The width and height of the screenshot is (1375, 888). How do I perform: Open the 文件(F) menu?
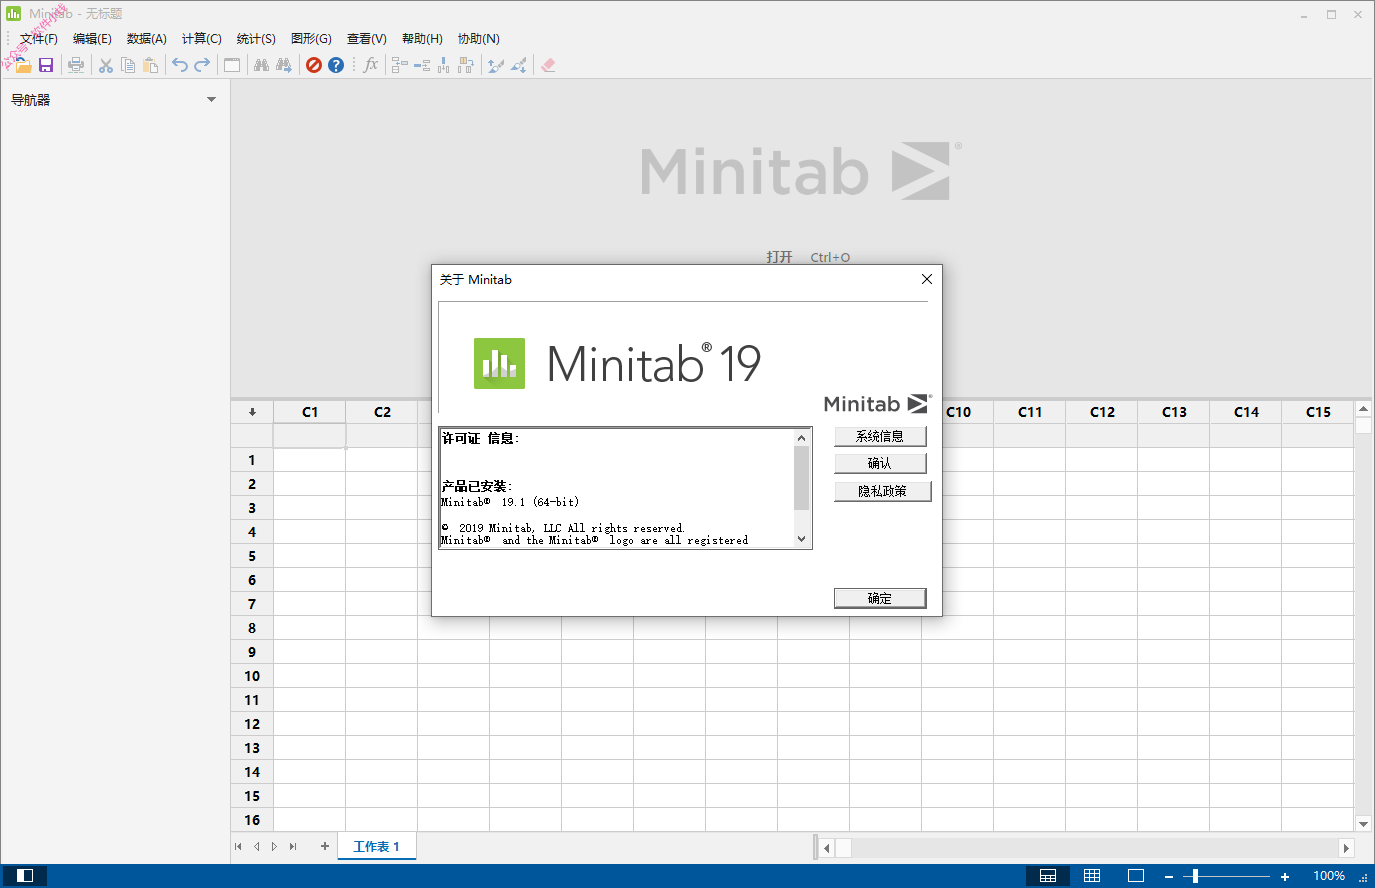click(x=38, y=39)
